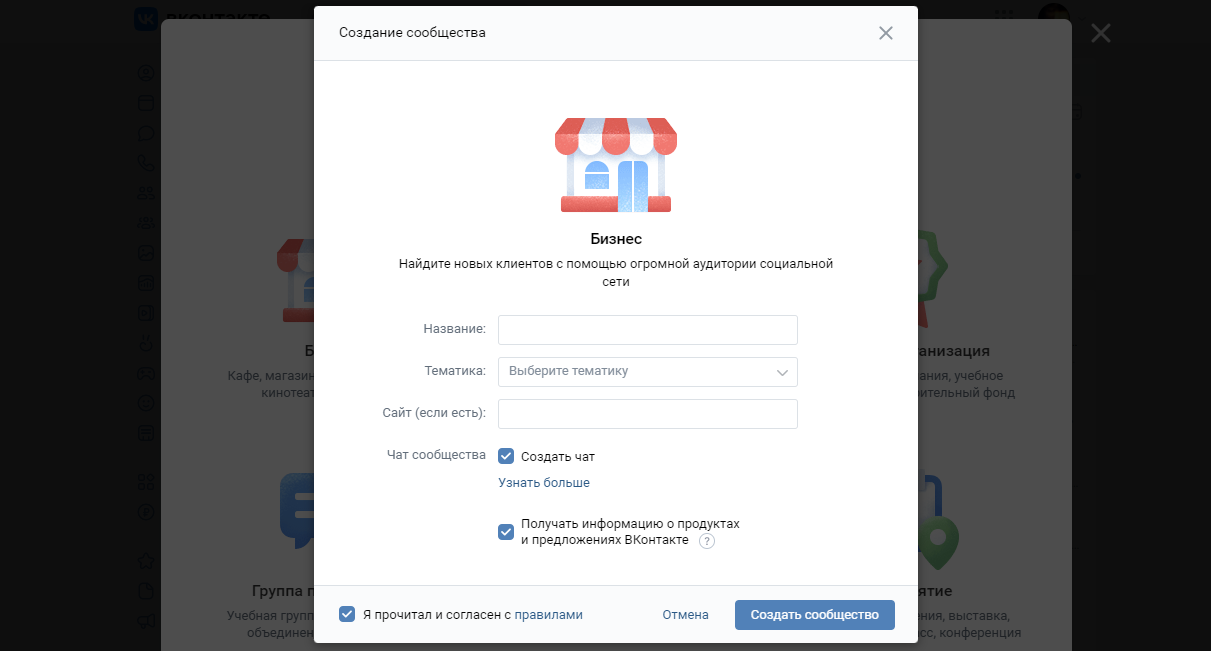
Task: Click the outer overlay close X
Action: (x=1101, y=33)
